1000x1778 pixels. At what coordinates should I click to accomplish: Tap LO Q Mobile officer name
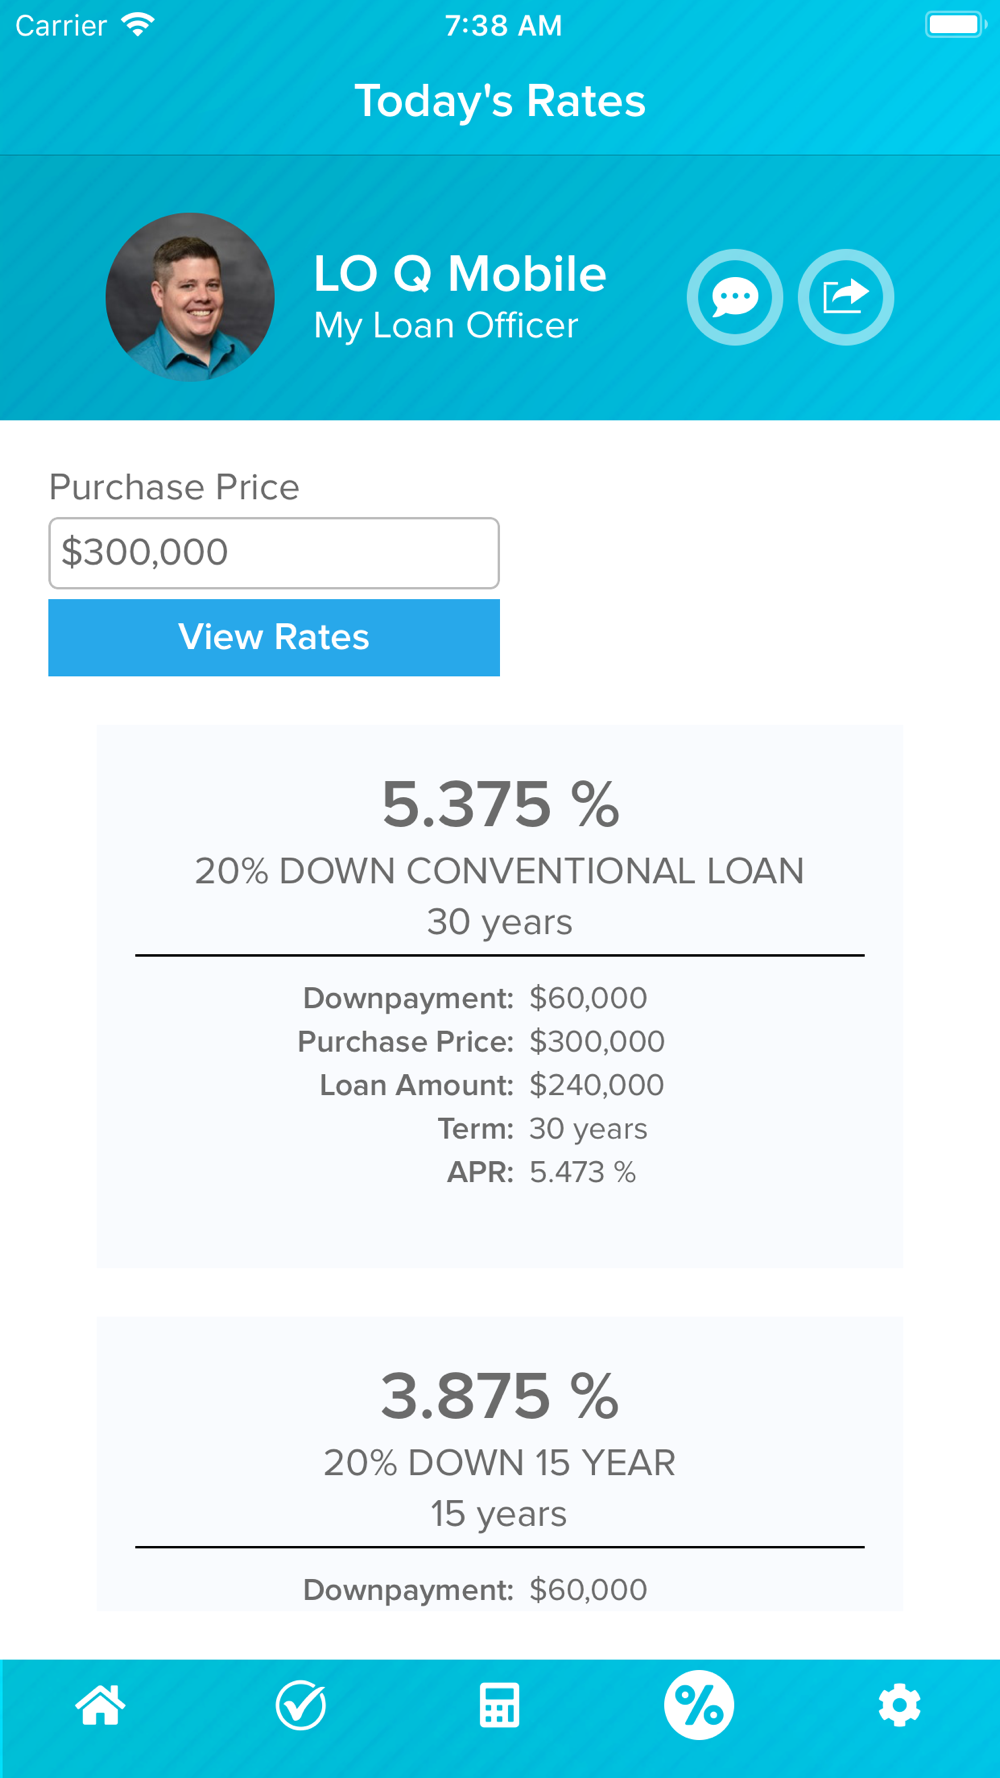pos(460,274)
